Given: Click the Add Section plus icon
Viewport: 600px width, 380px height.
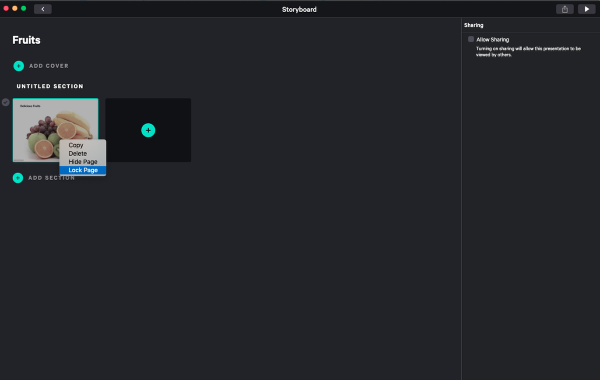Looking at the screenshot, I should click(18, 178).
